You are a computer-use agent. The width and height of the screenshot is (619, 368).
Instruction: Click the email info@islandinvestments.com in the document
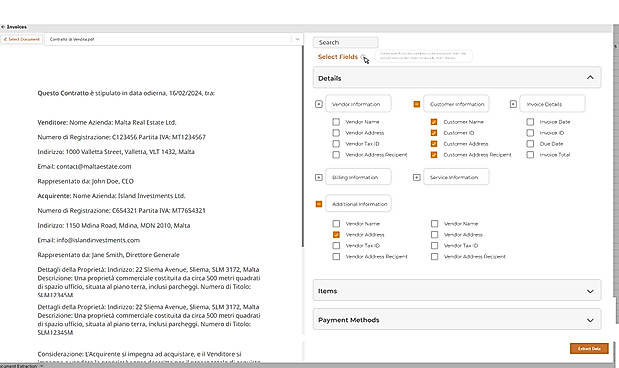[98, 240]
